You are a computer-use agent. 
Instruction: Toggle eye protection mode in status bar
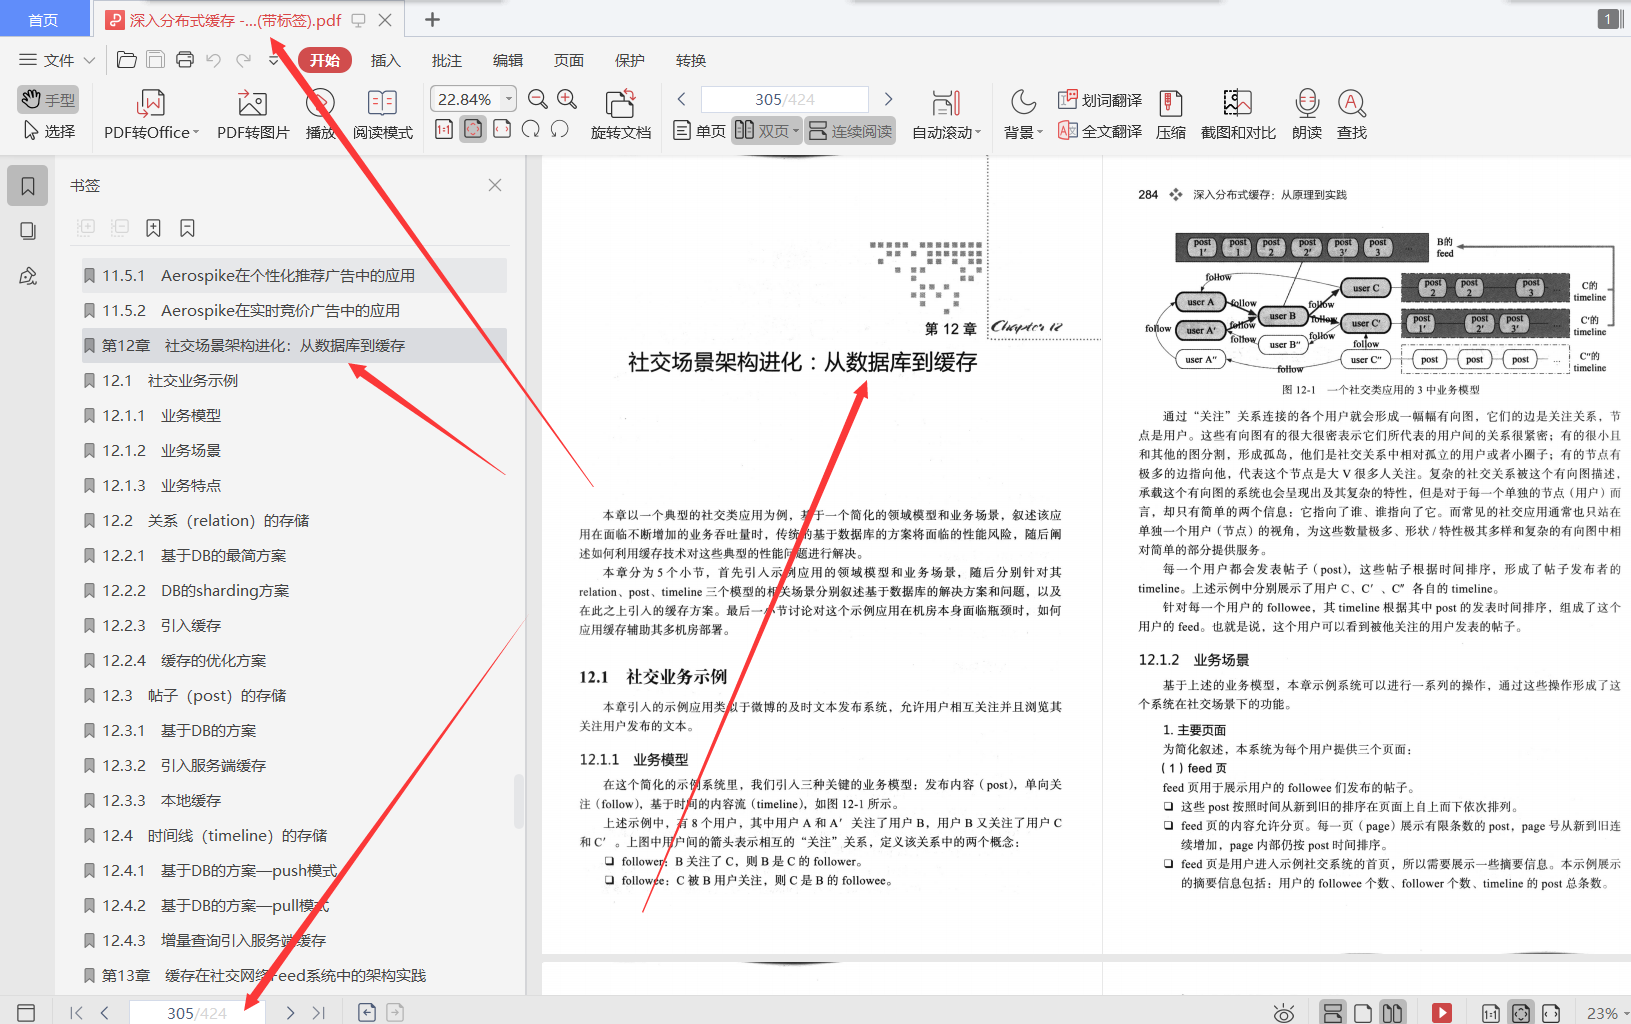pos(1284,1012)
